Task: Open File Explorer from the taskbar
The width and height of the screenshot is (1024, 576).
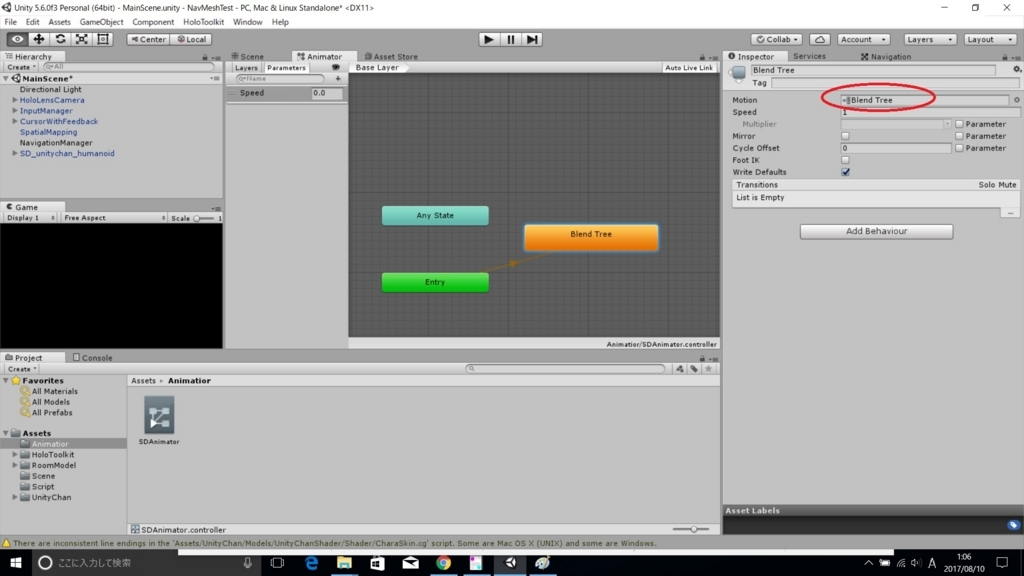Action: coord(344,562)
